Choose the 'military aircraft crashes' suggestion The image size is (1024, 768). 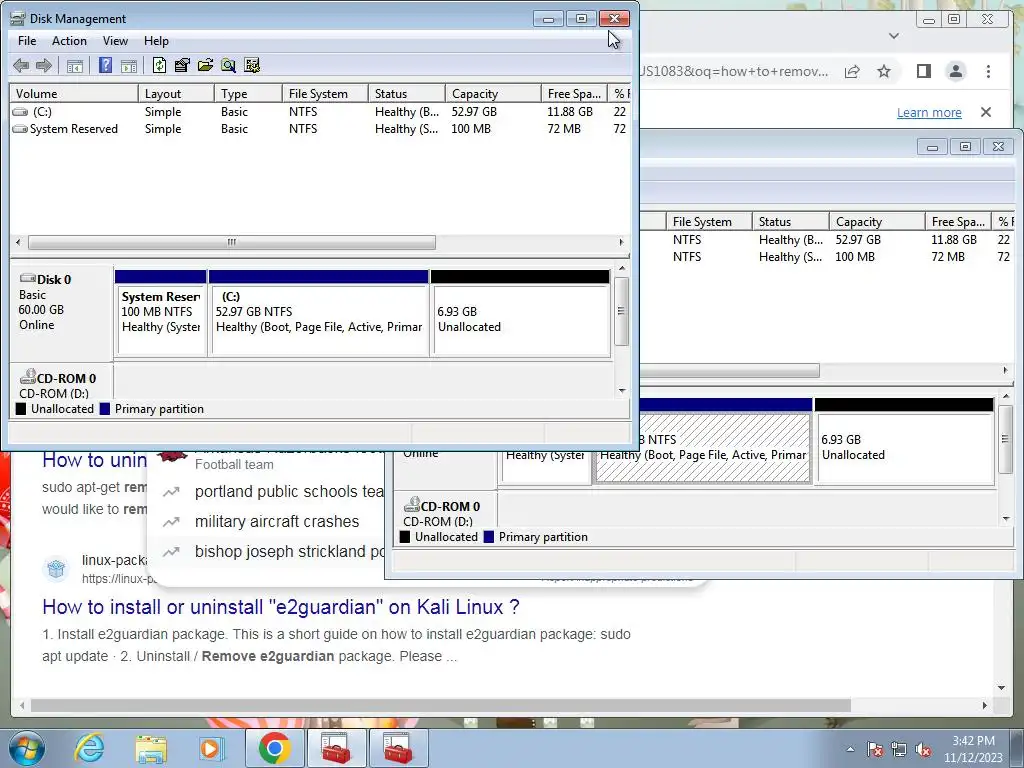coord(277,521)
